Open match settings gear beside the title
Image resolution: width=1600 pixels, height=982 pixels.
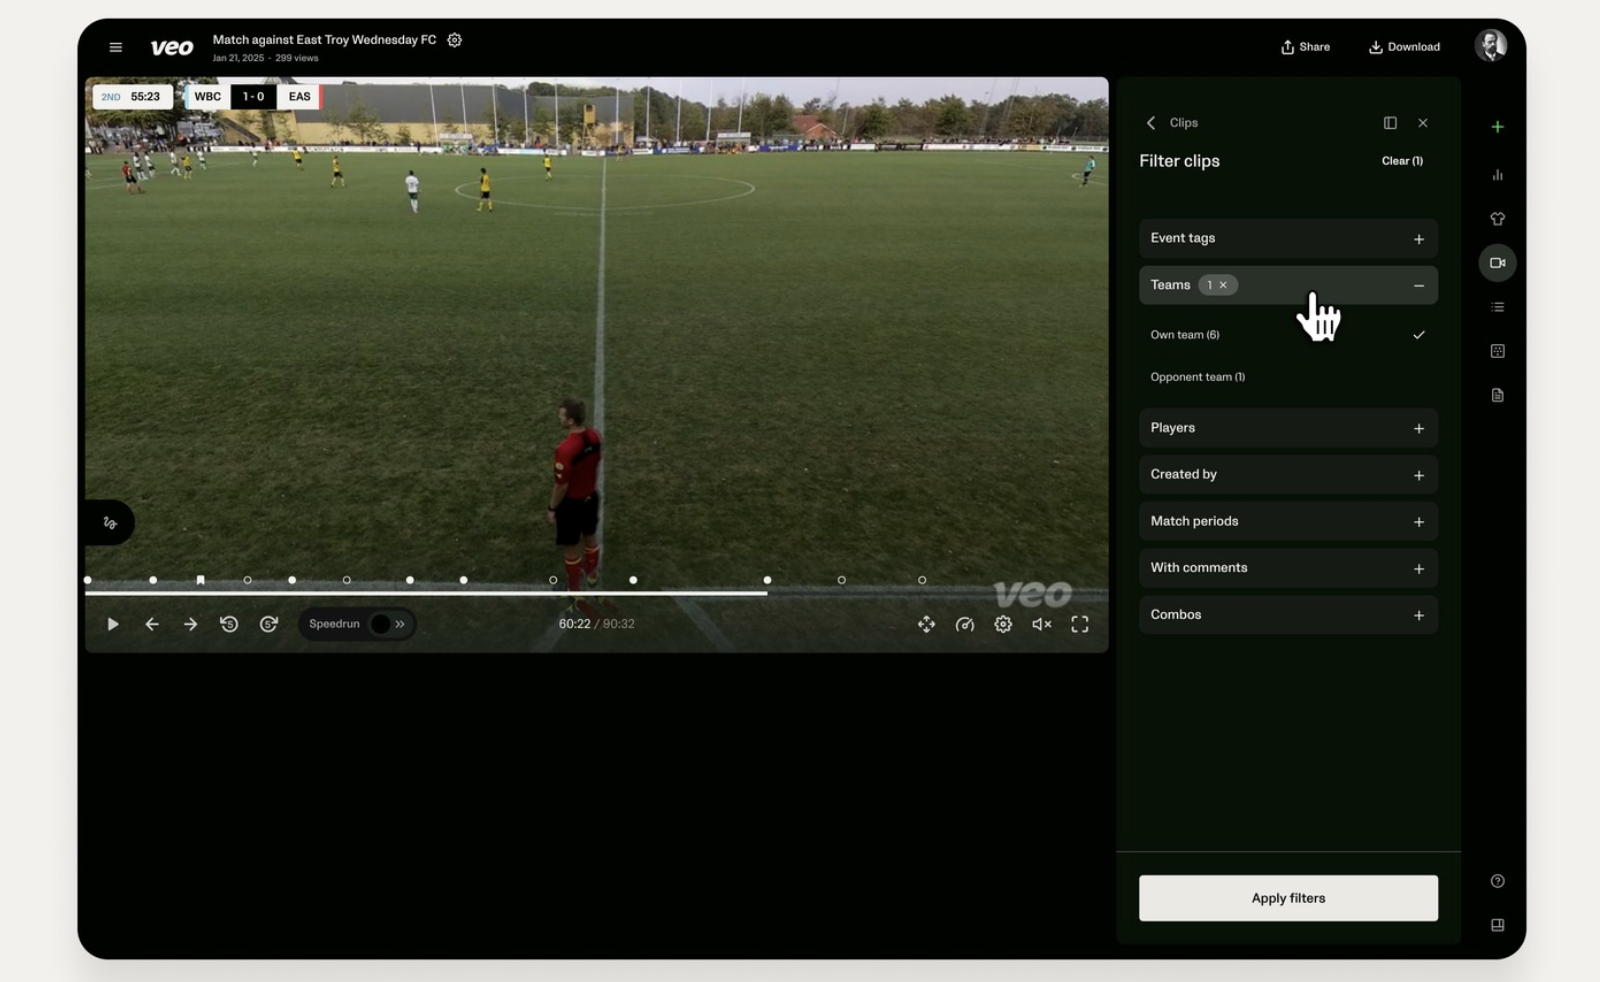pyautogui.click(x=455, y=40)
